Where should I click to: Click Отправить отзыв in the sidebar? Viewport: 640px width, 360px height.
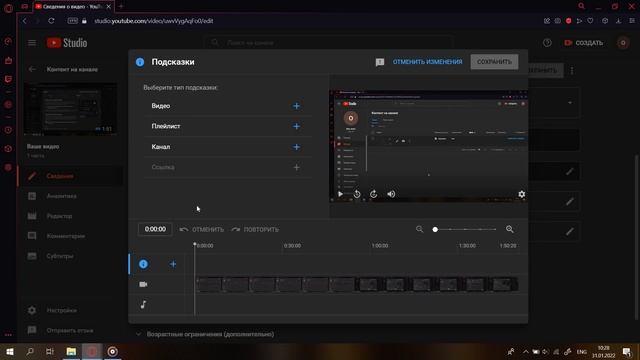click(x=70, y=330)
